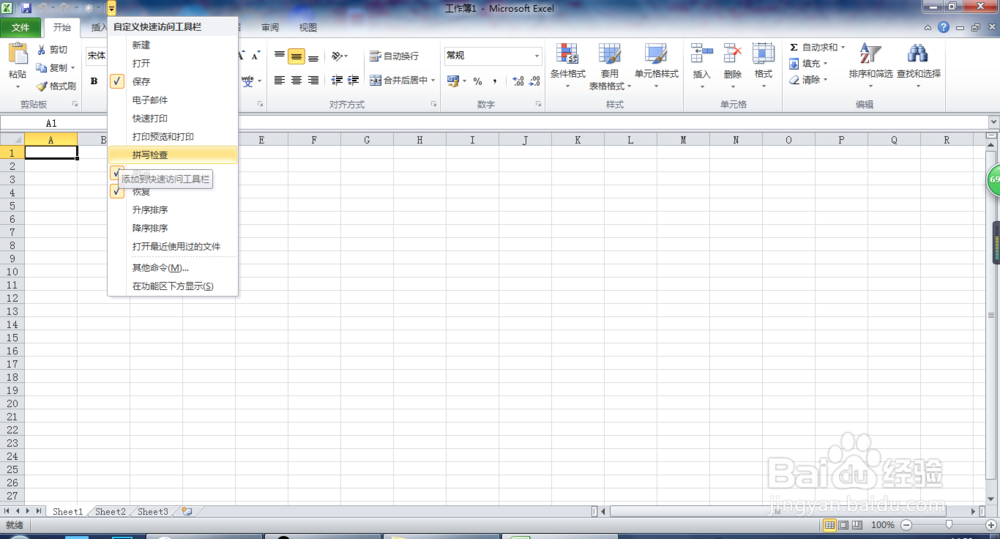
Task: Expand the formula bar
Action: [x=993, y=122]
